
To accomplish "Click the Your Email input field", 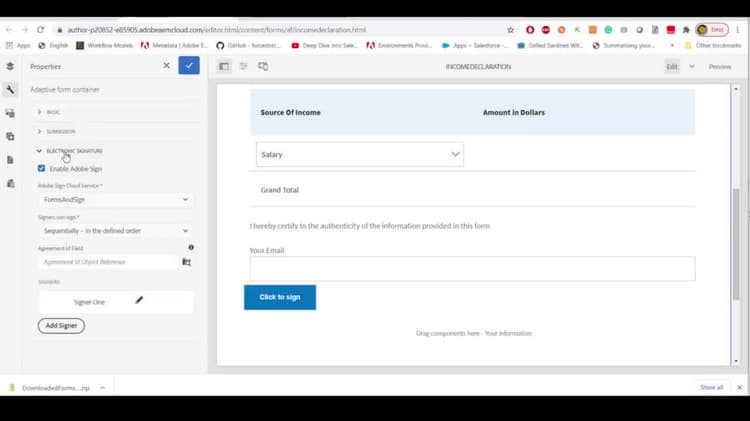I will tap(472, 268).
